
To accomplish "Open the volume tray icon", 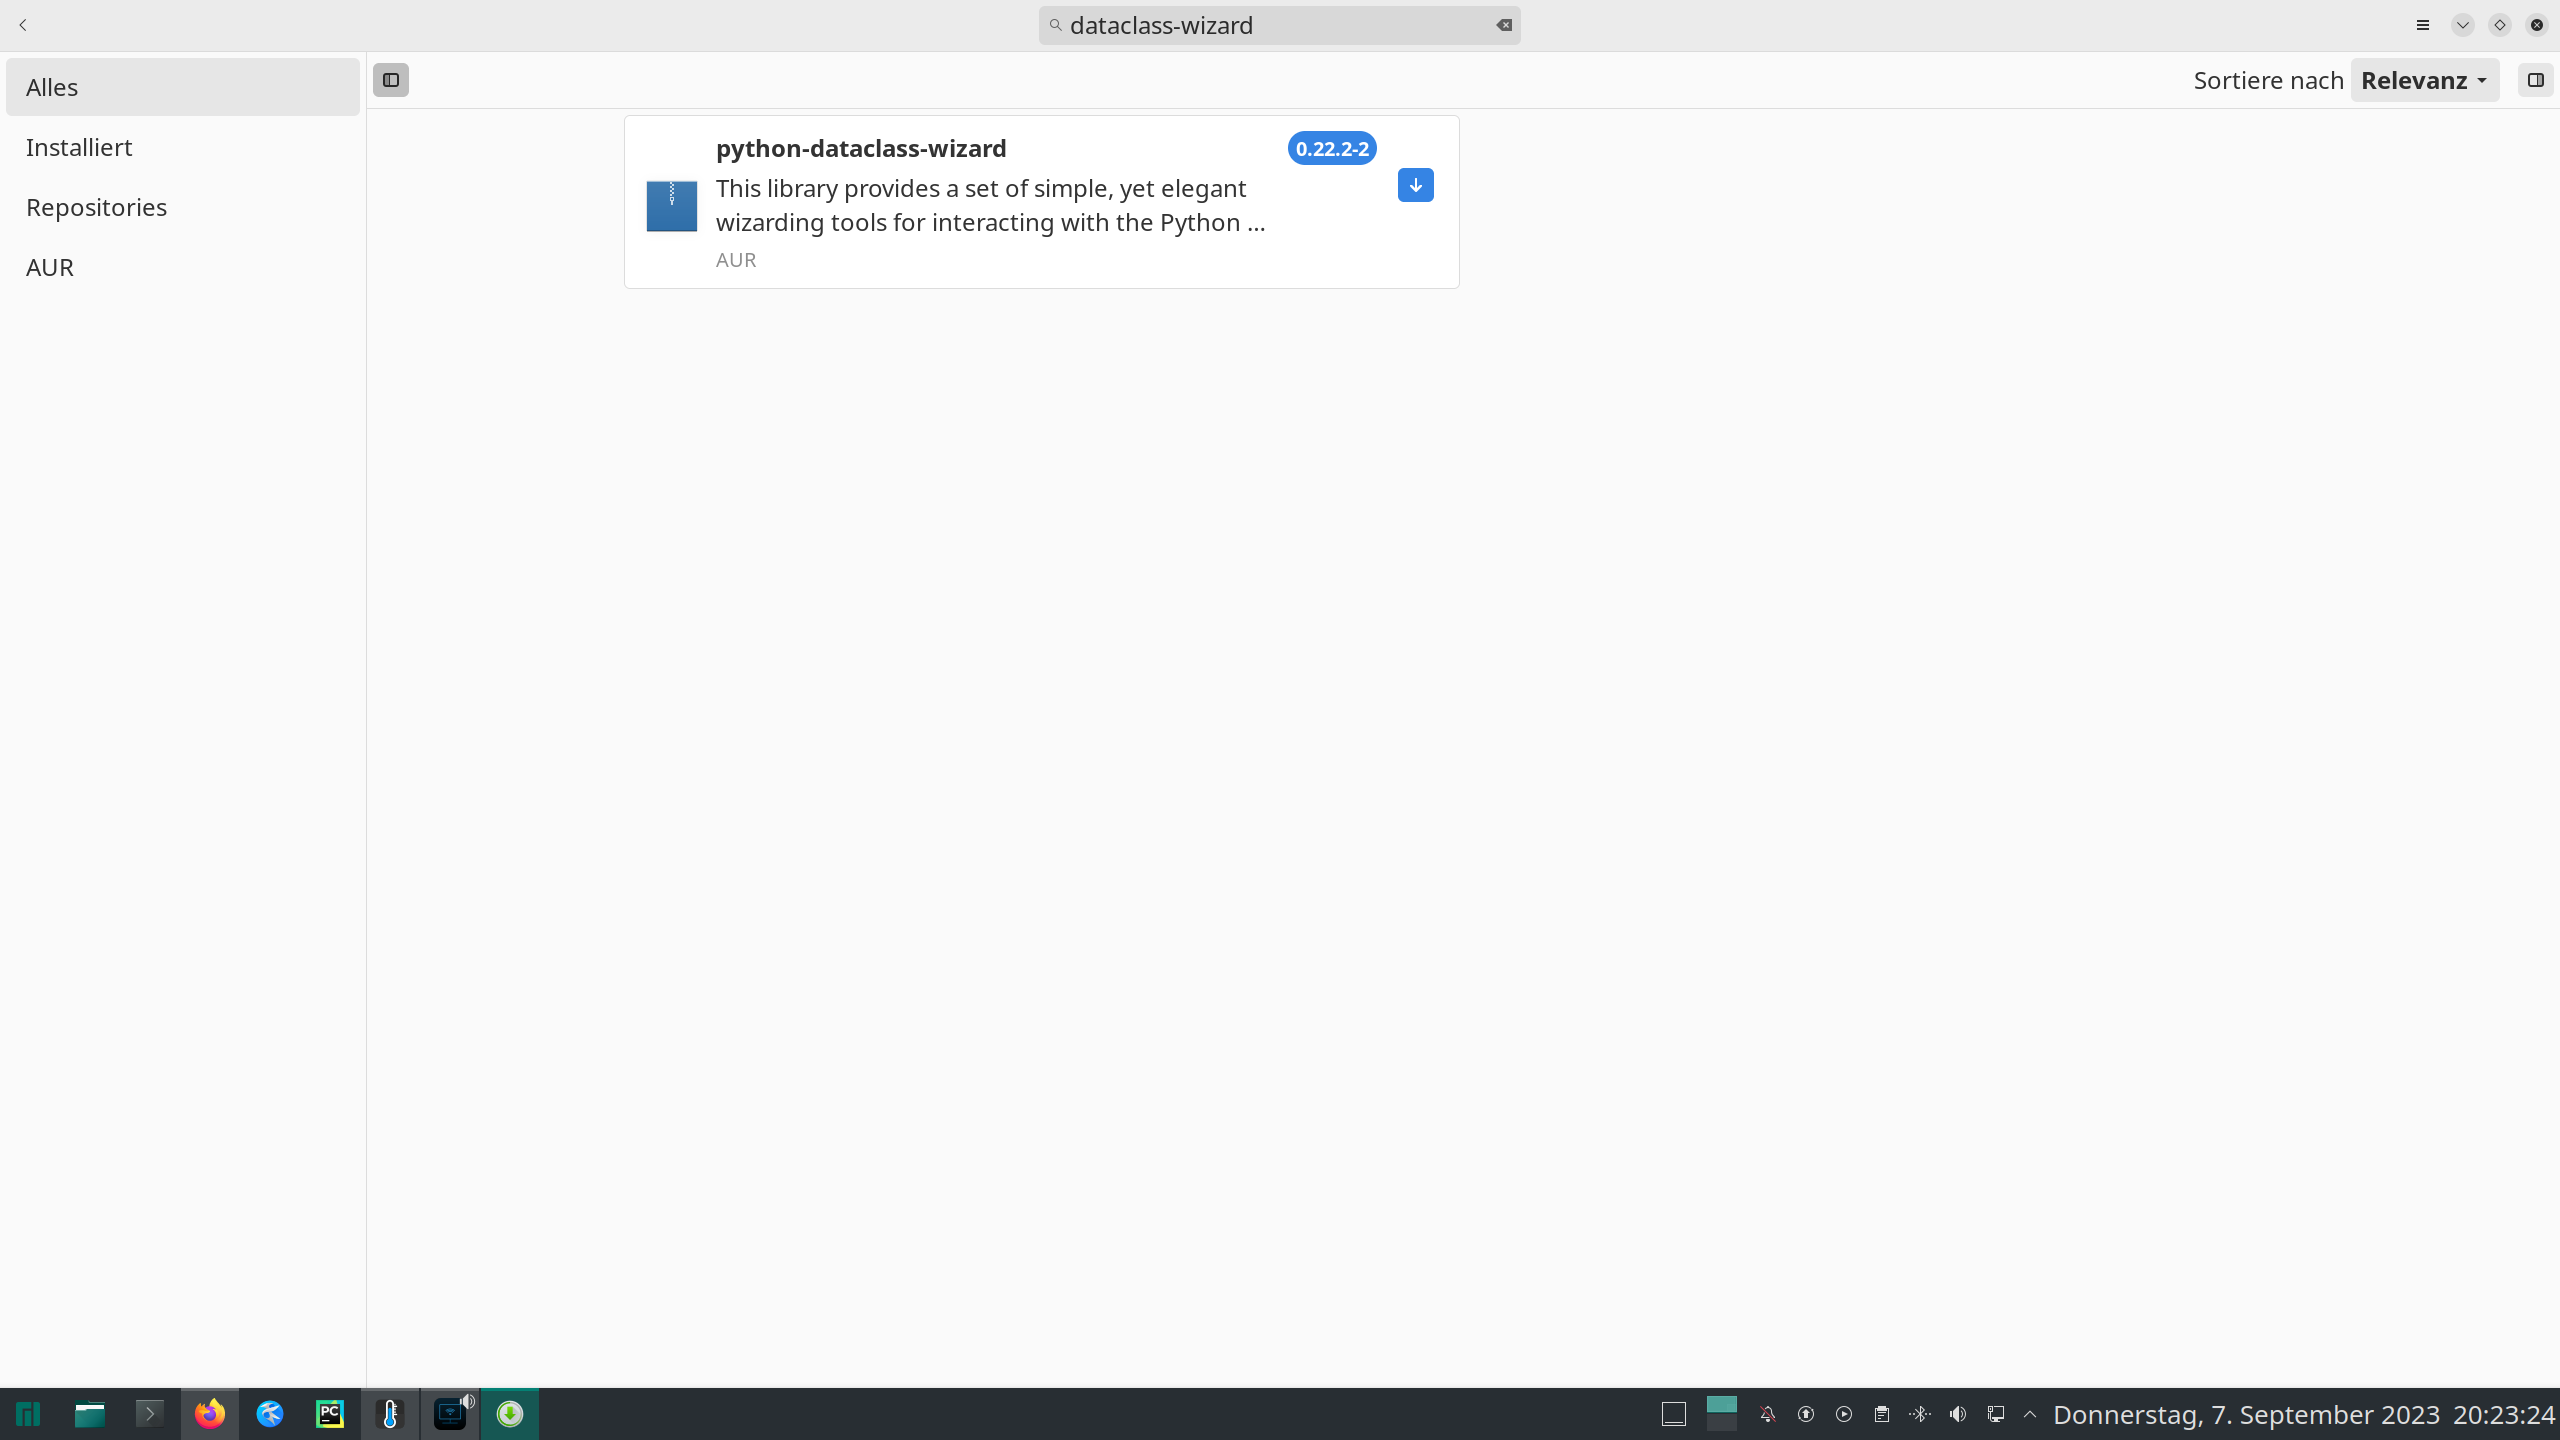I will [1958, 1414].
